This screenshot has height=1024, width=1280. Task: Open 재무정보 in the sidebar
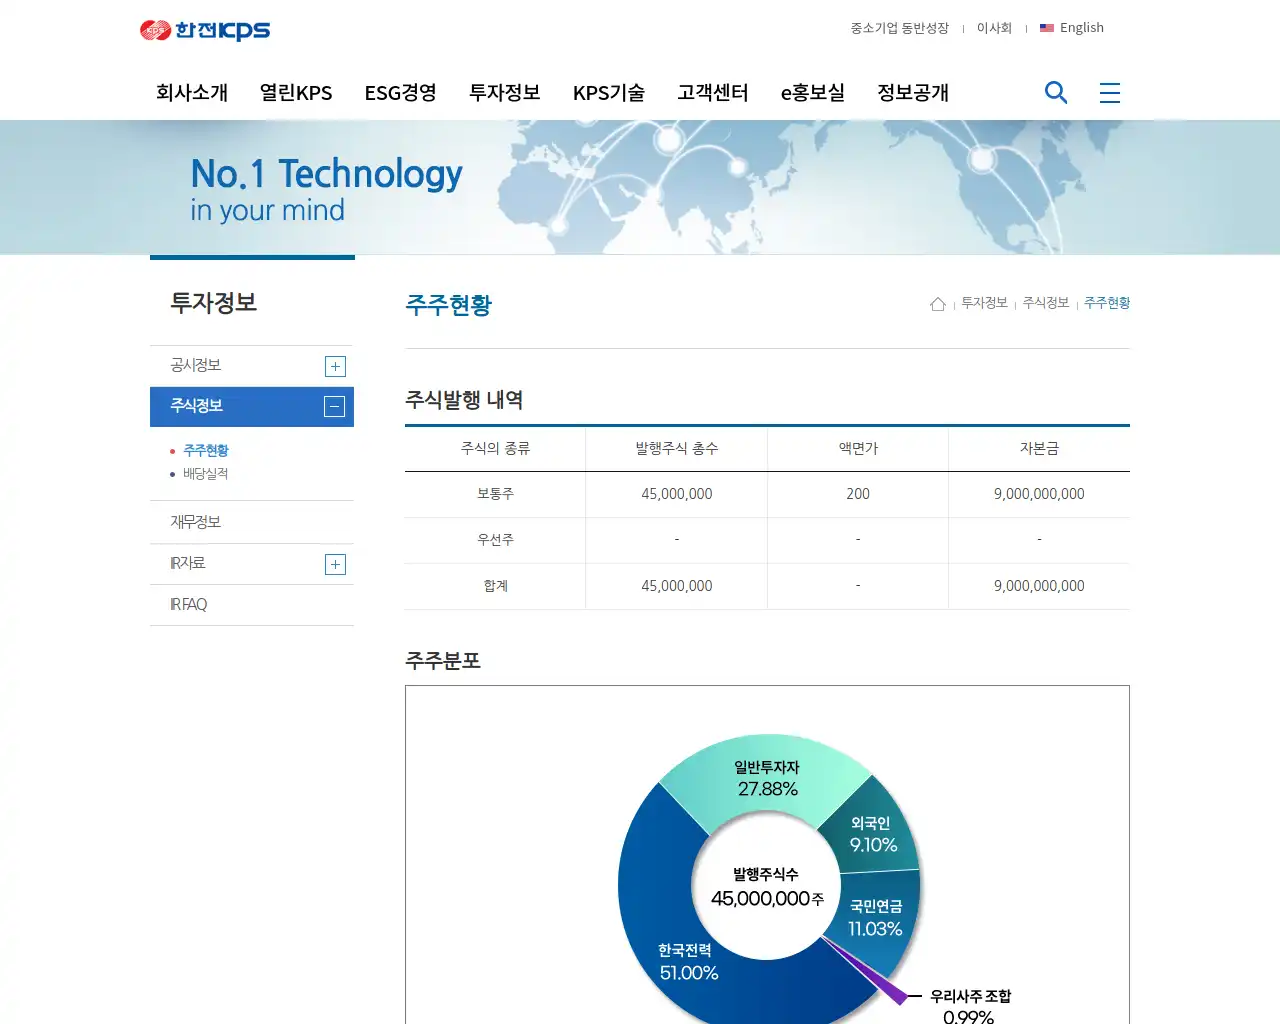tap(197, 521)
